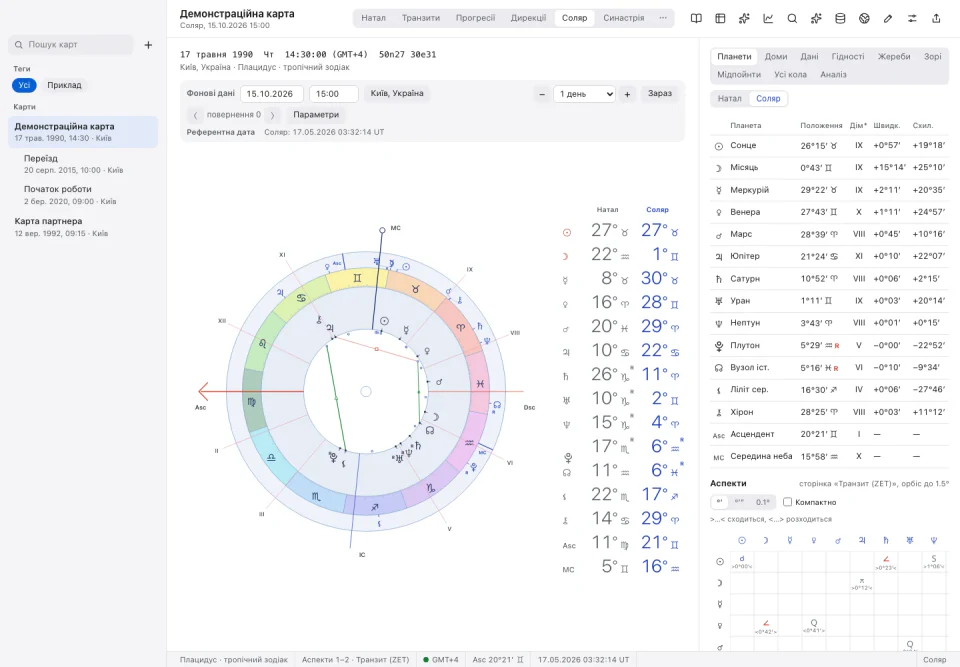Add a new chart with the plus icon

(x=148, y=45)
